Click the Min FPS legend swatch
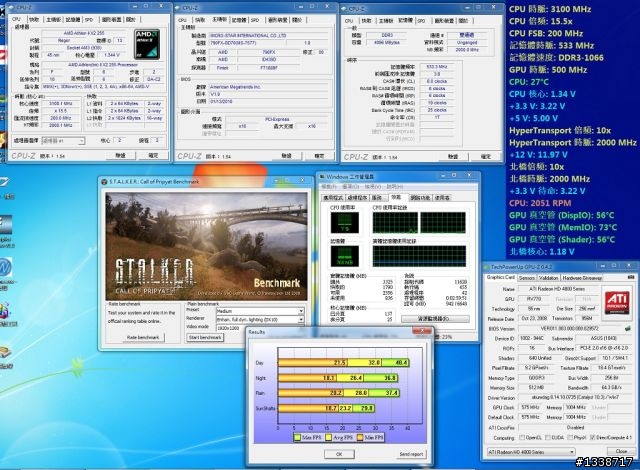640x470 pixels. [360, 437]
